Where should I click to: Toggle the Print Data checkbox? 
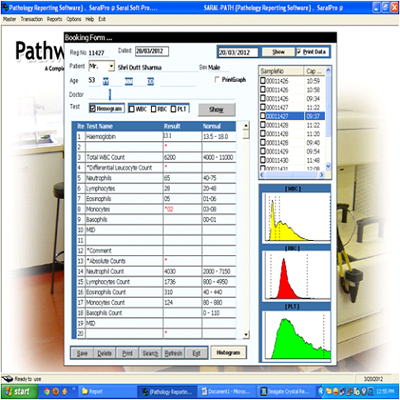[299, 52]
